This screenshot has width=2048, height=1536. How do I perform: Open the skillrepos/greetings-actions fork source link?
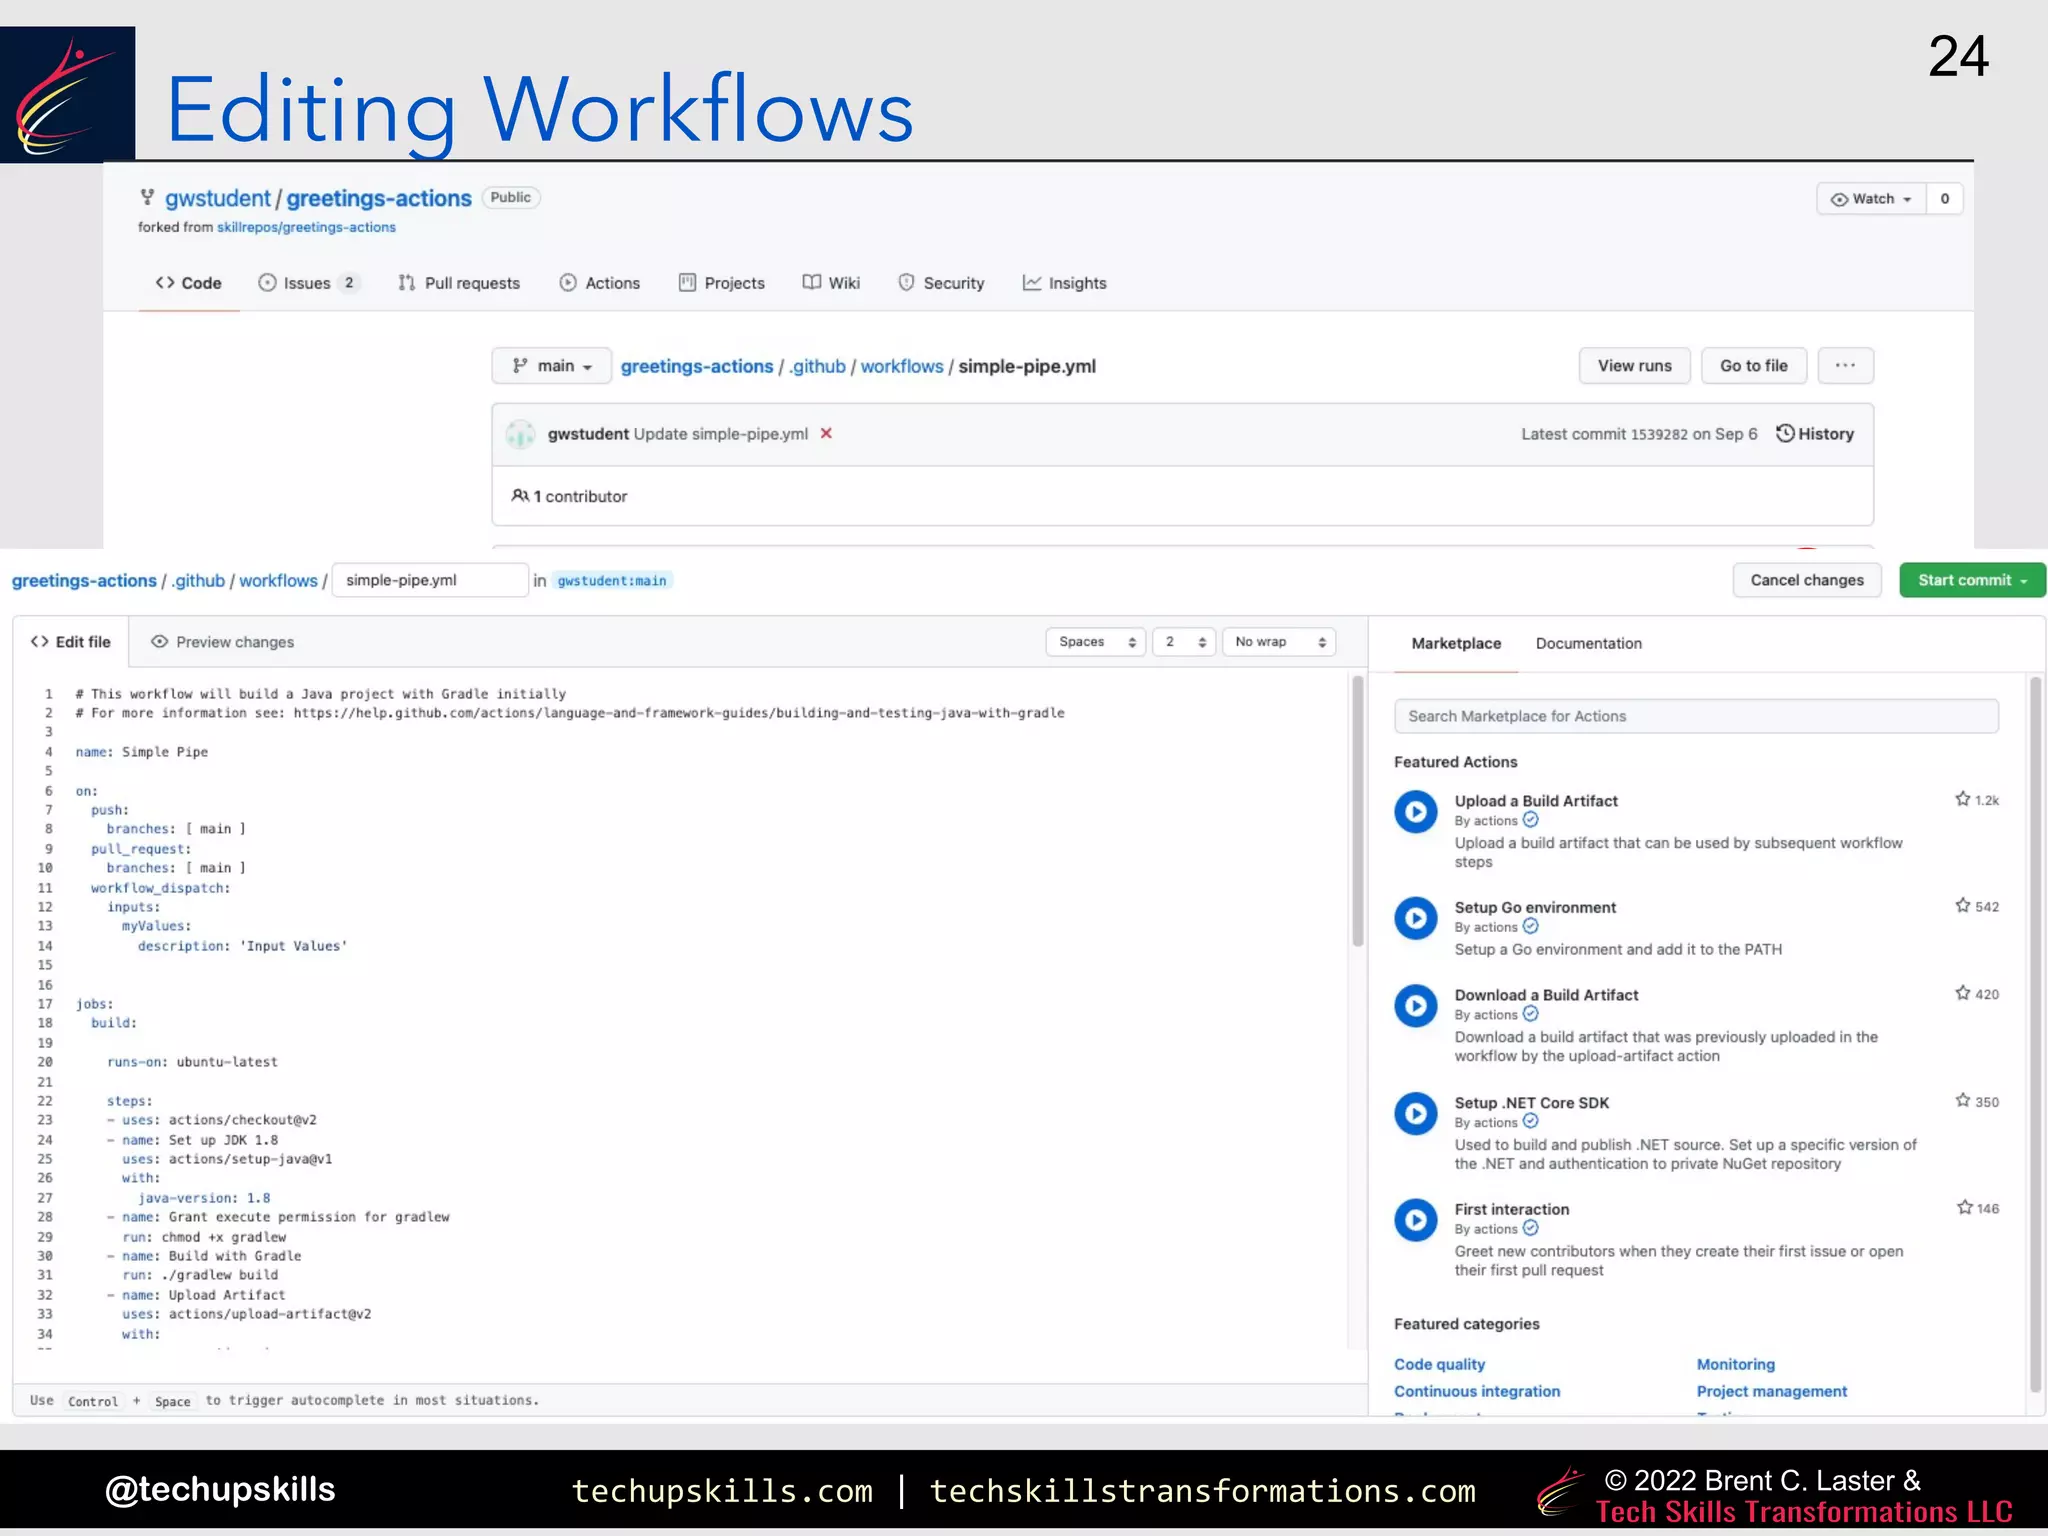(x=306, y=227)
